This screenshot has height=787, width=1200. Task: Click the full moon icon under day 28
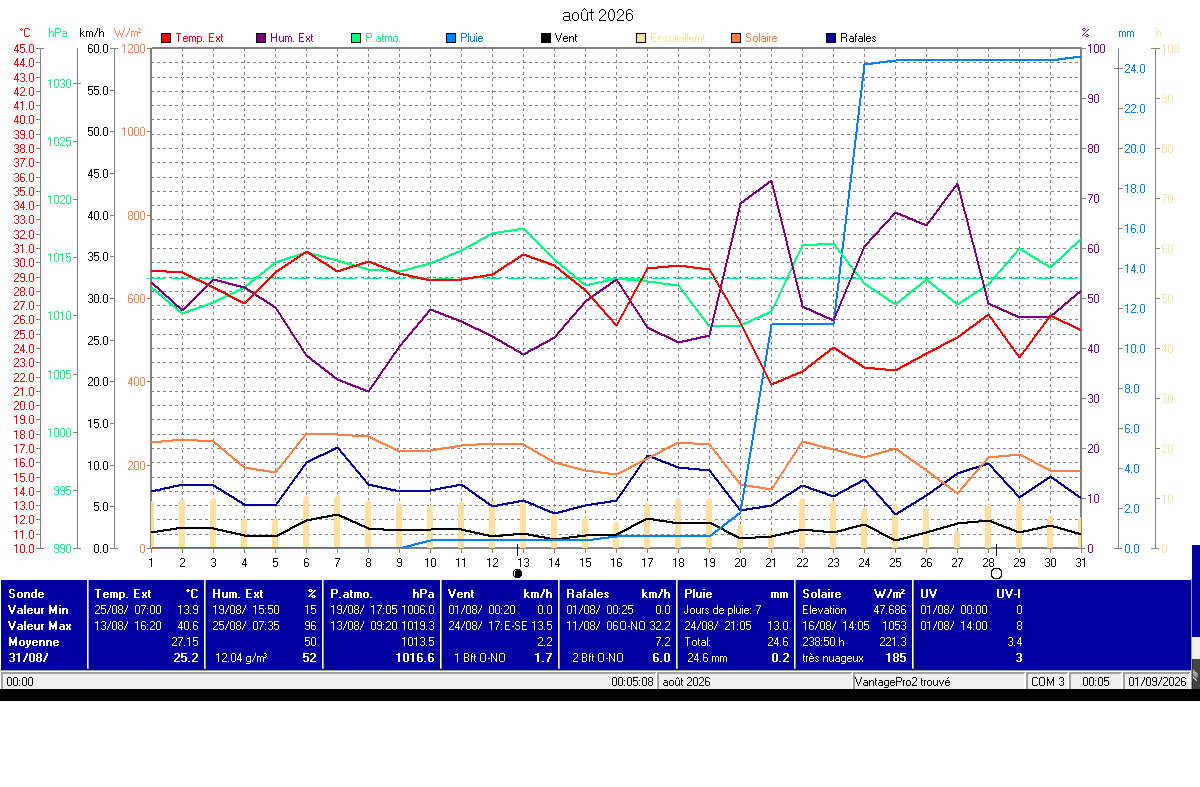point(996,573)
